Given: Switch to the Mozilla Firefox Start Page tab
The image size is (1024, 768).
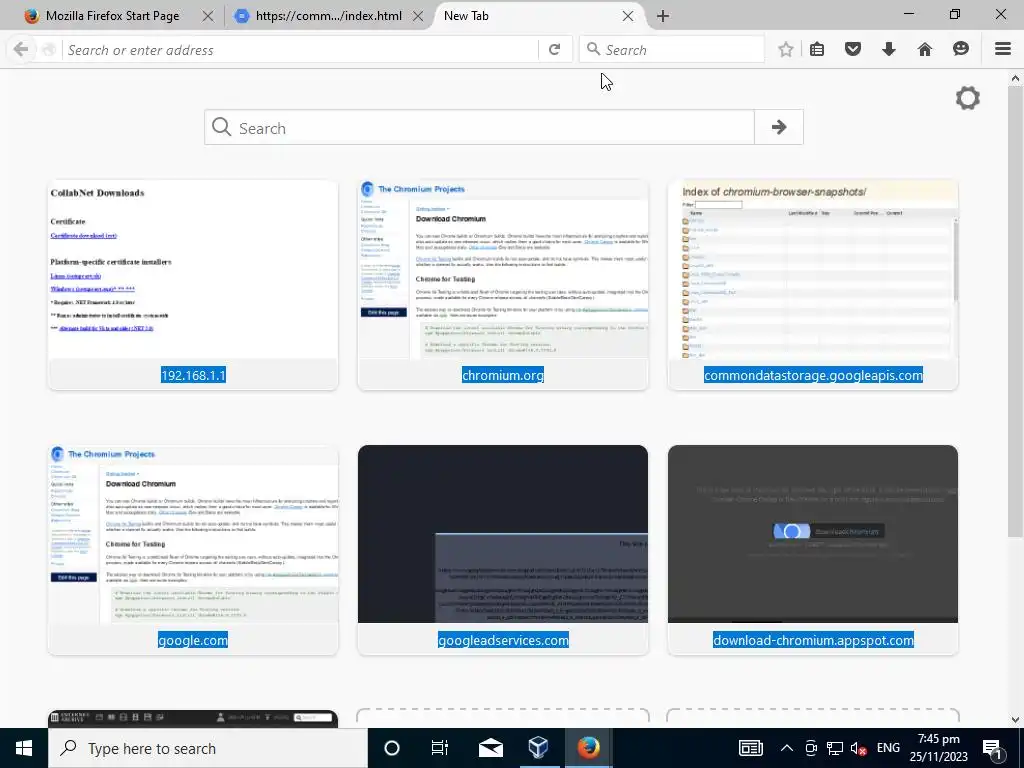Looking at the screenshot, I should (111, 16).
